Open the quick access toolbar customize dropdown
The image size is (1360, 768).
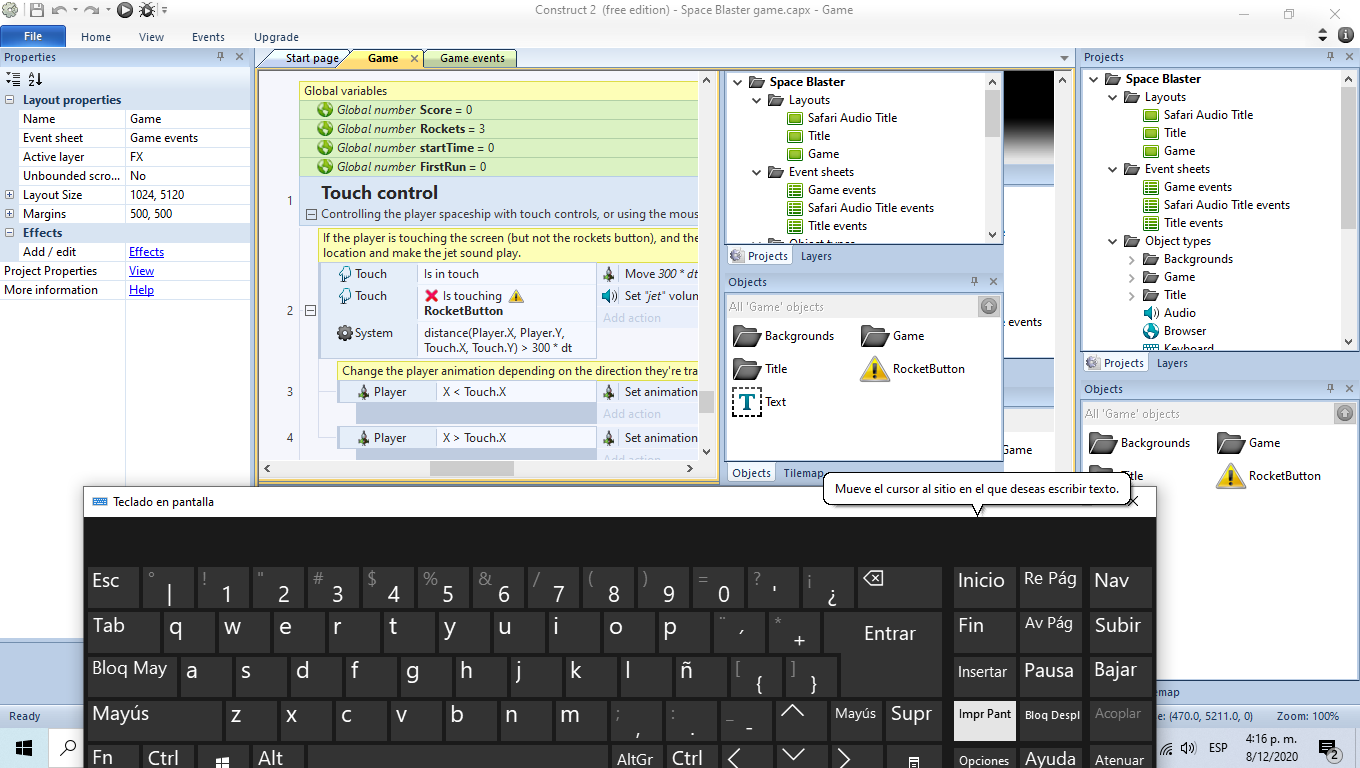[x=164, y=11]
